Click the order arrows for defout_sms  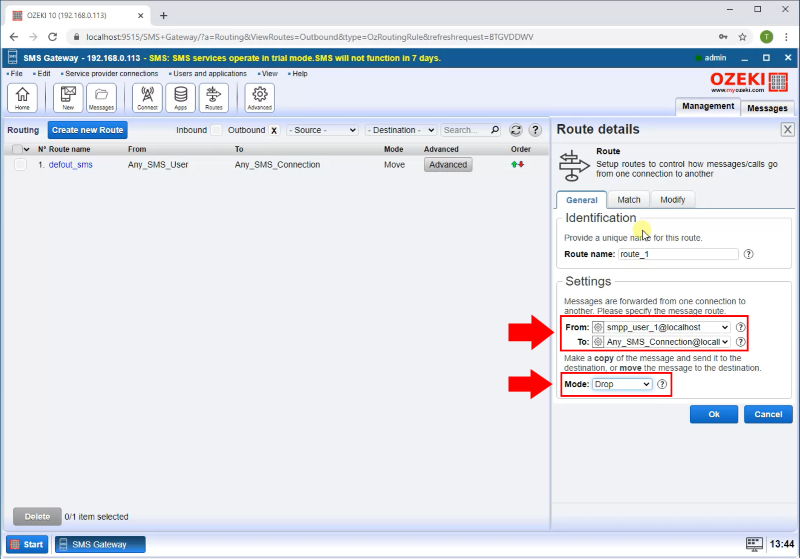coord(517,164)
